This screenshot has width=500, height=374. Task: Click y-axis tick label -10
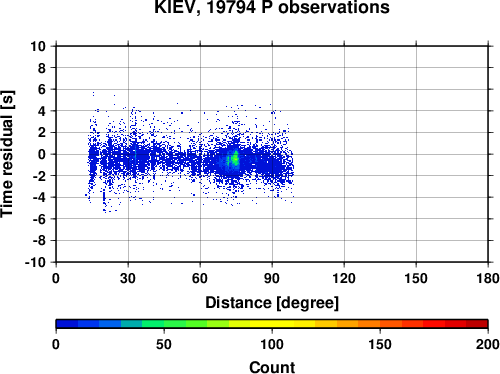click(x=35, y=262)
